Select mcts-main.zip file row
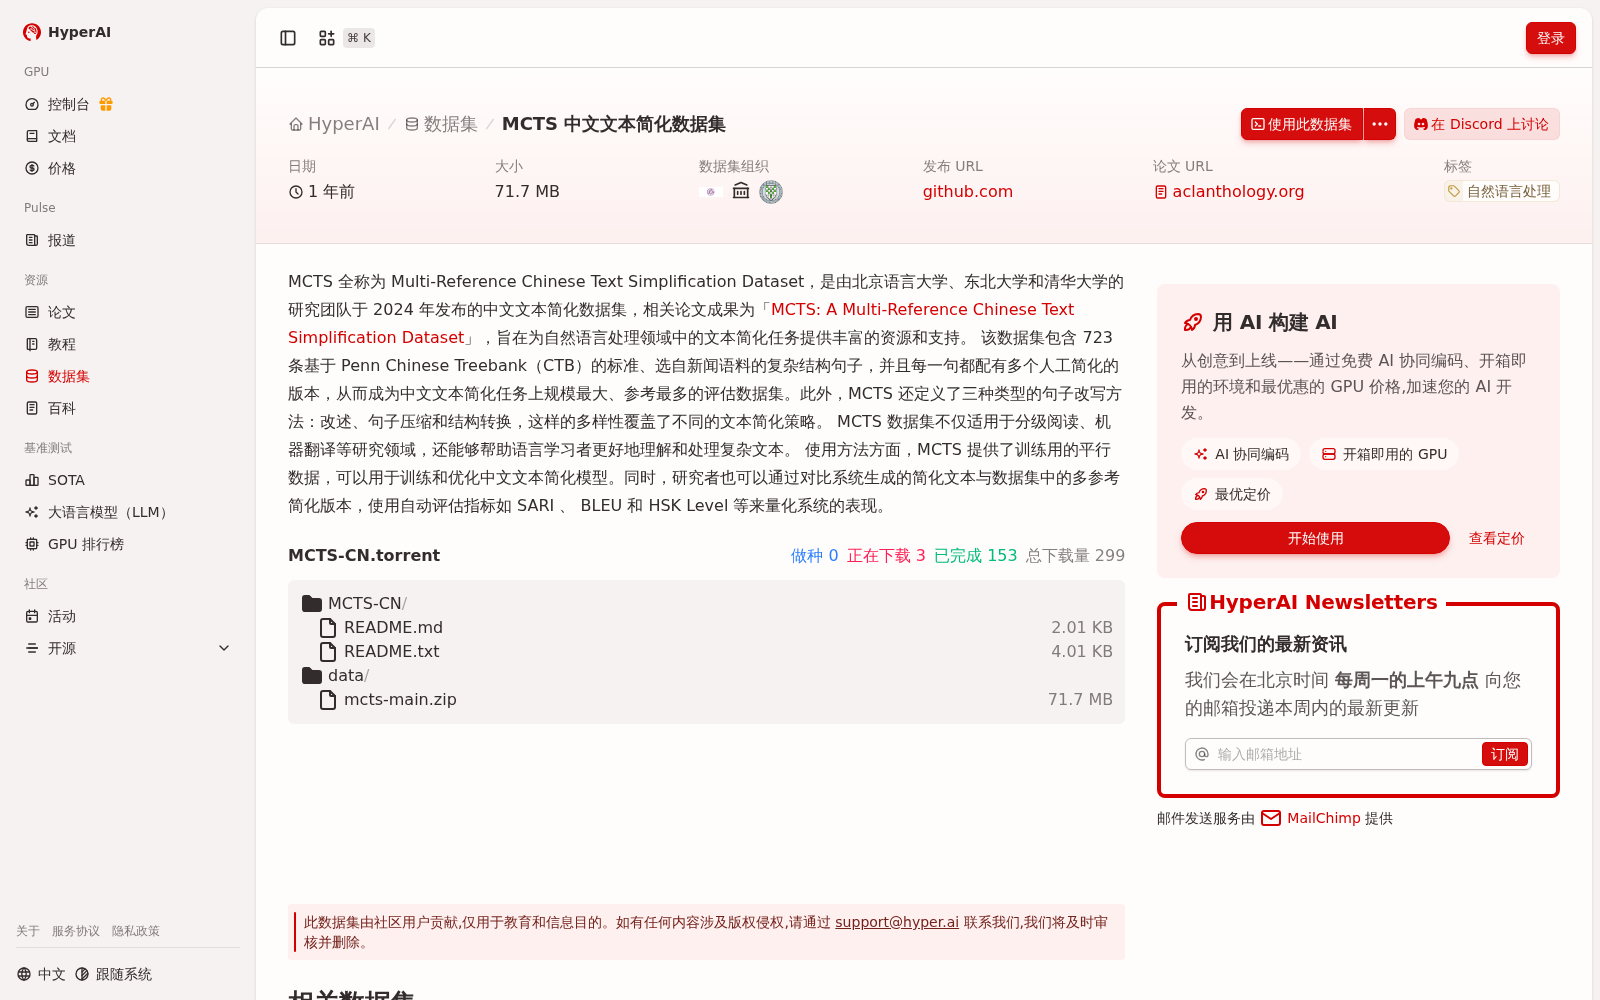Image resolution: width=1600 pixels, height=1000 pixels. click(706, 699)
